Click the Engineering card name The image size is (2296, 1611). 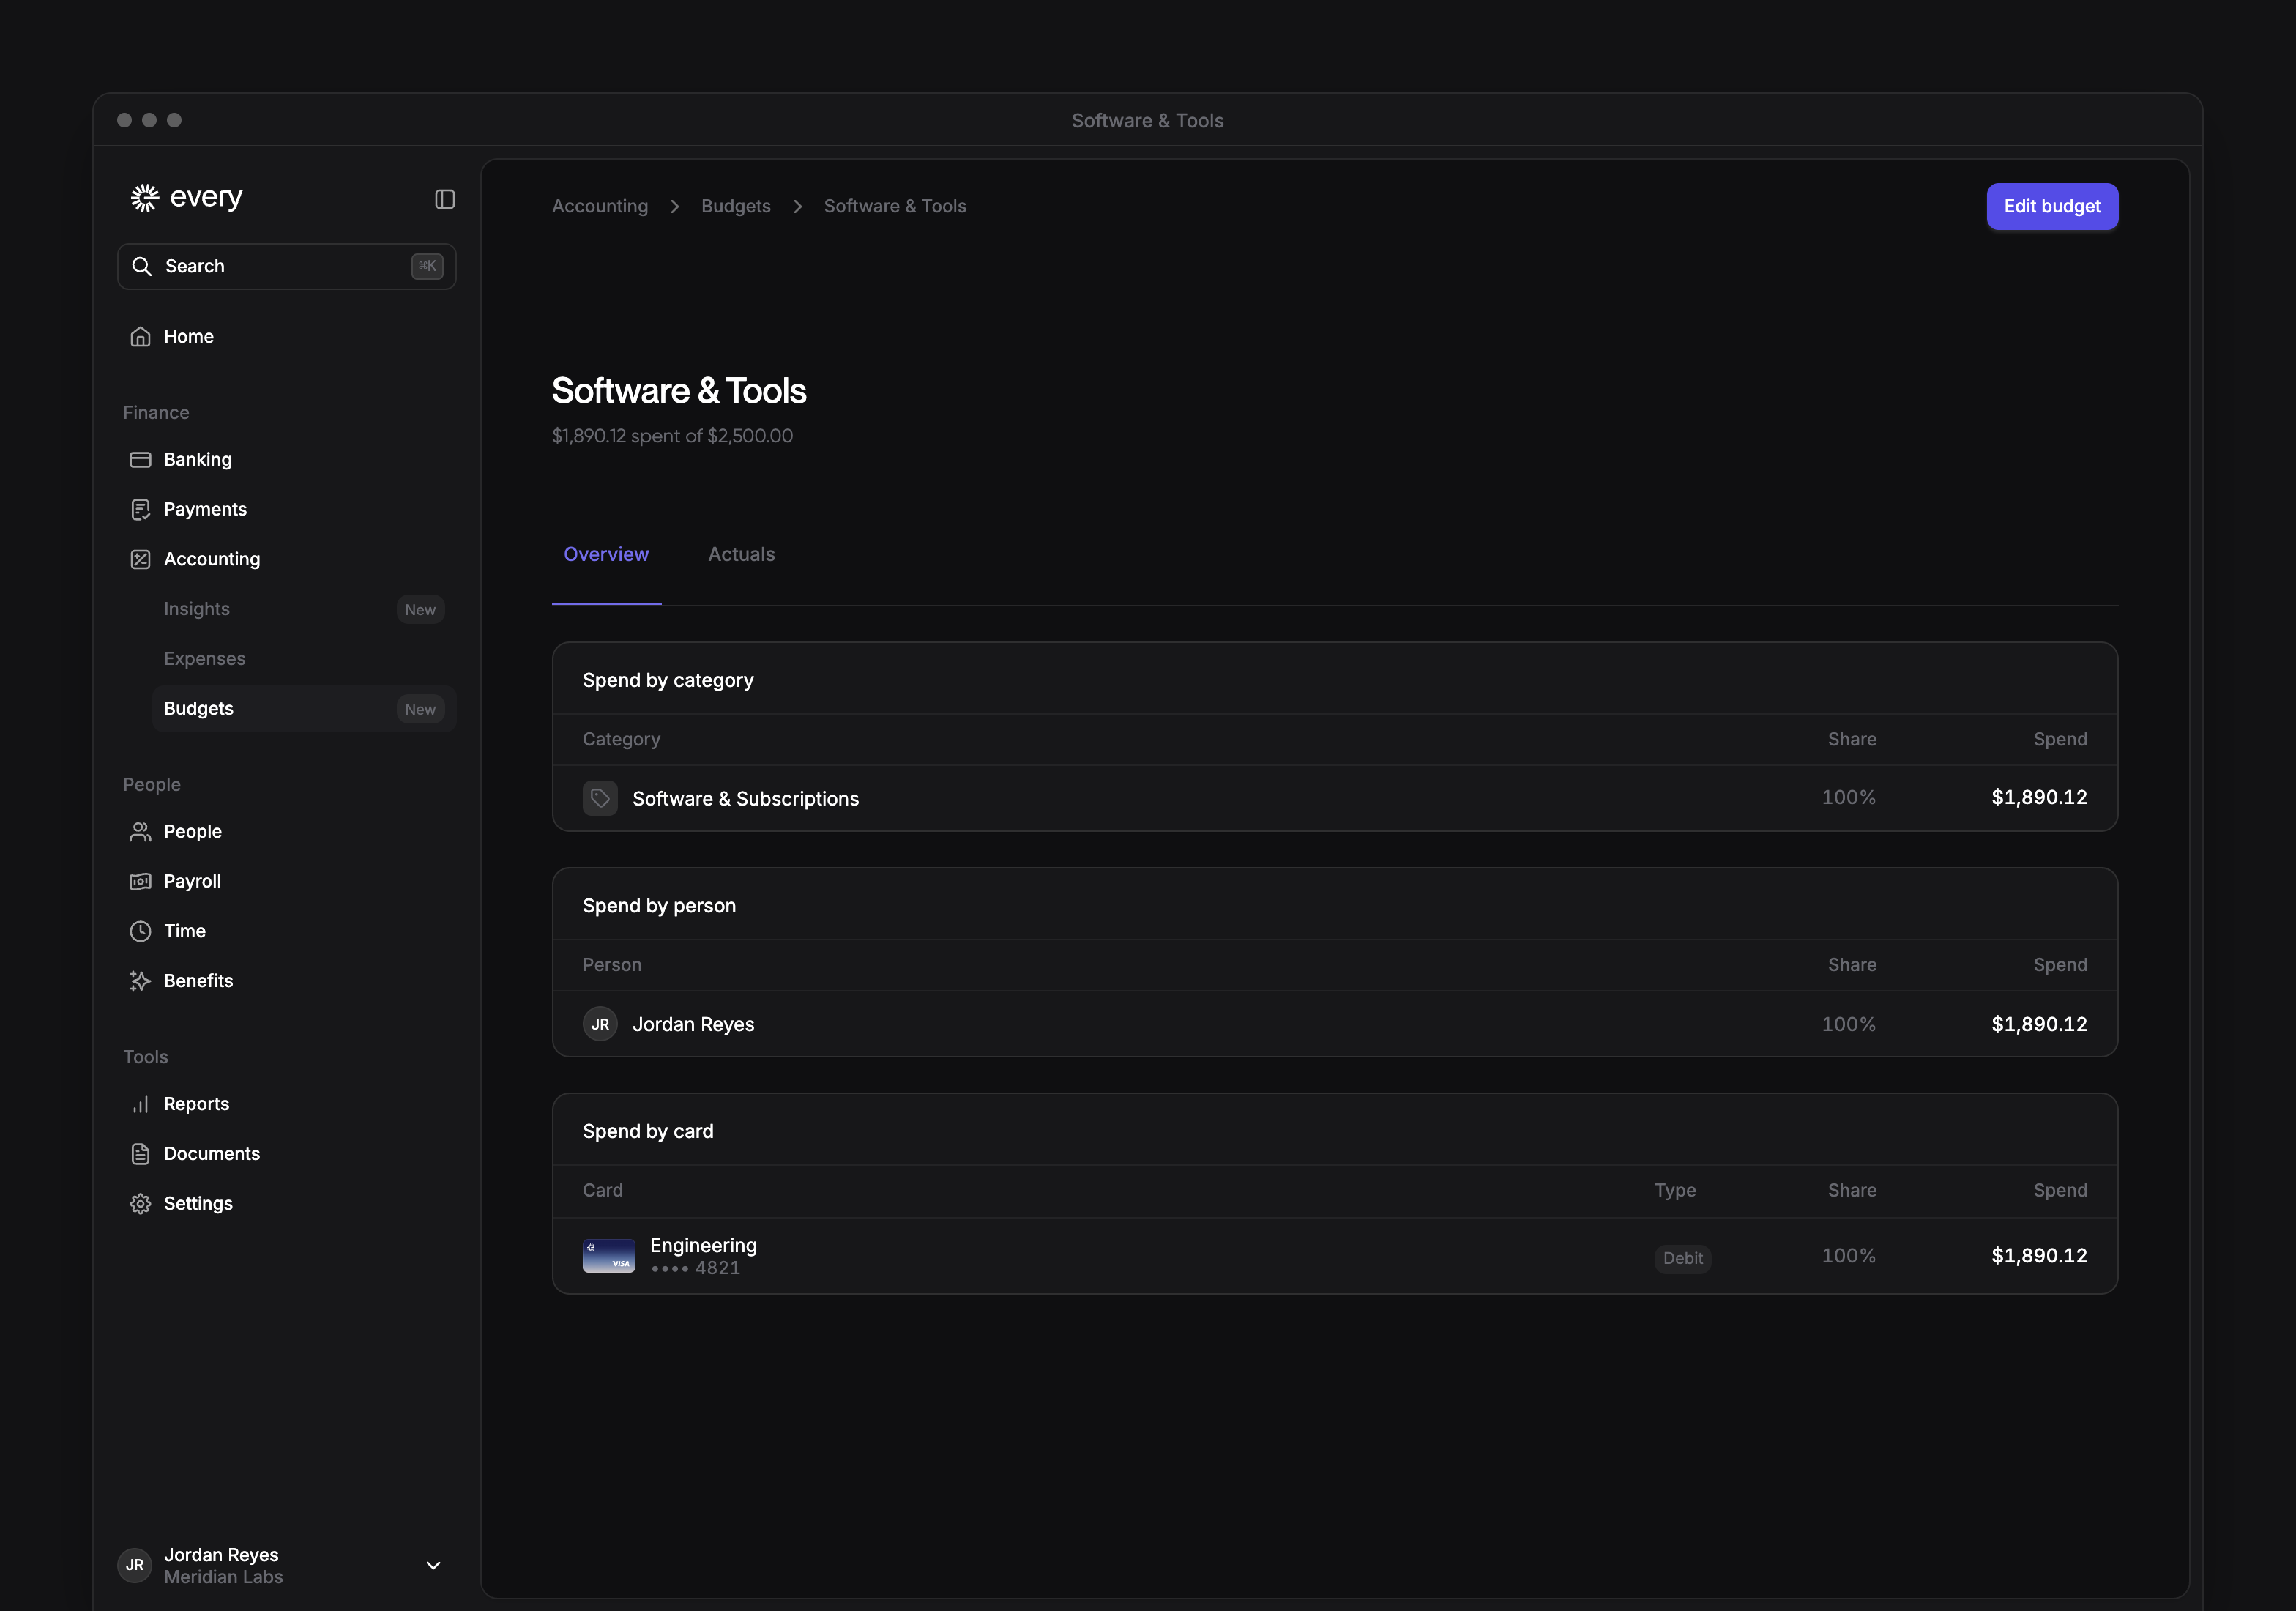coord(703,1245)
